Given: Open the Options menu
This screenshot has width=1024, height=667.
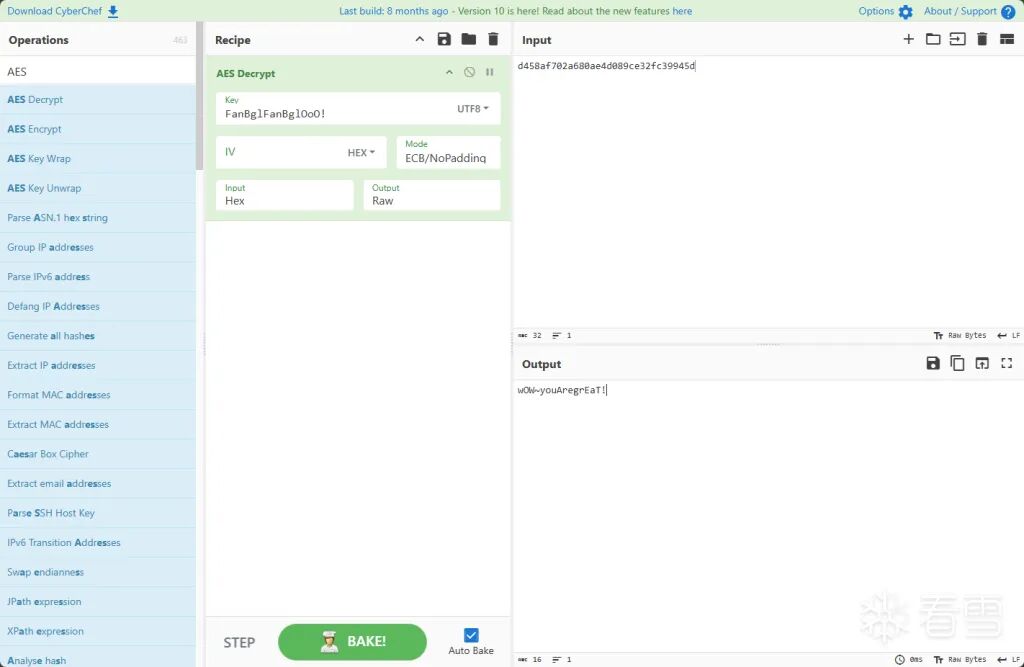Looking at the screenshot, I should (x=876, y=11).
